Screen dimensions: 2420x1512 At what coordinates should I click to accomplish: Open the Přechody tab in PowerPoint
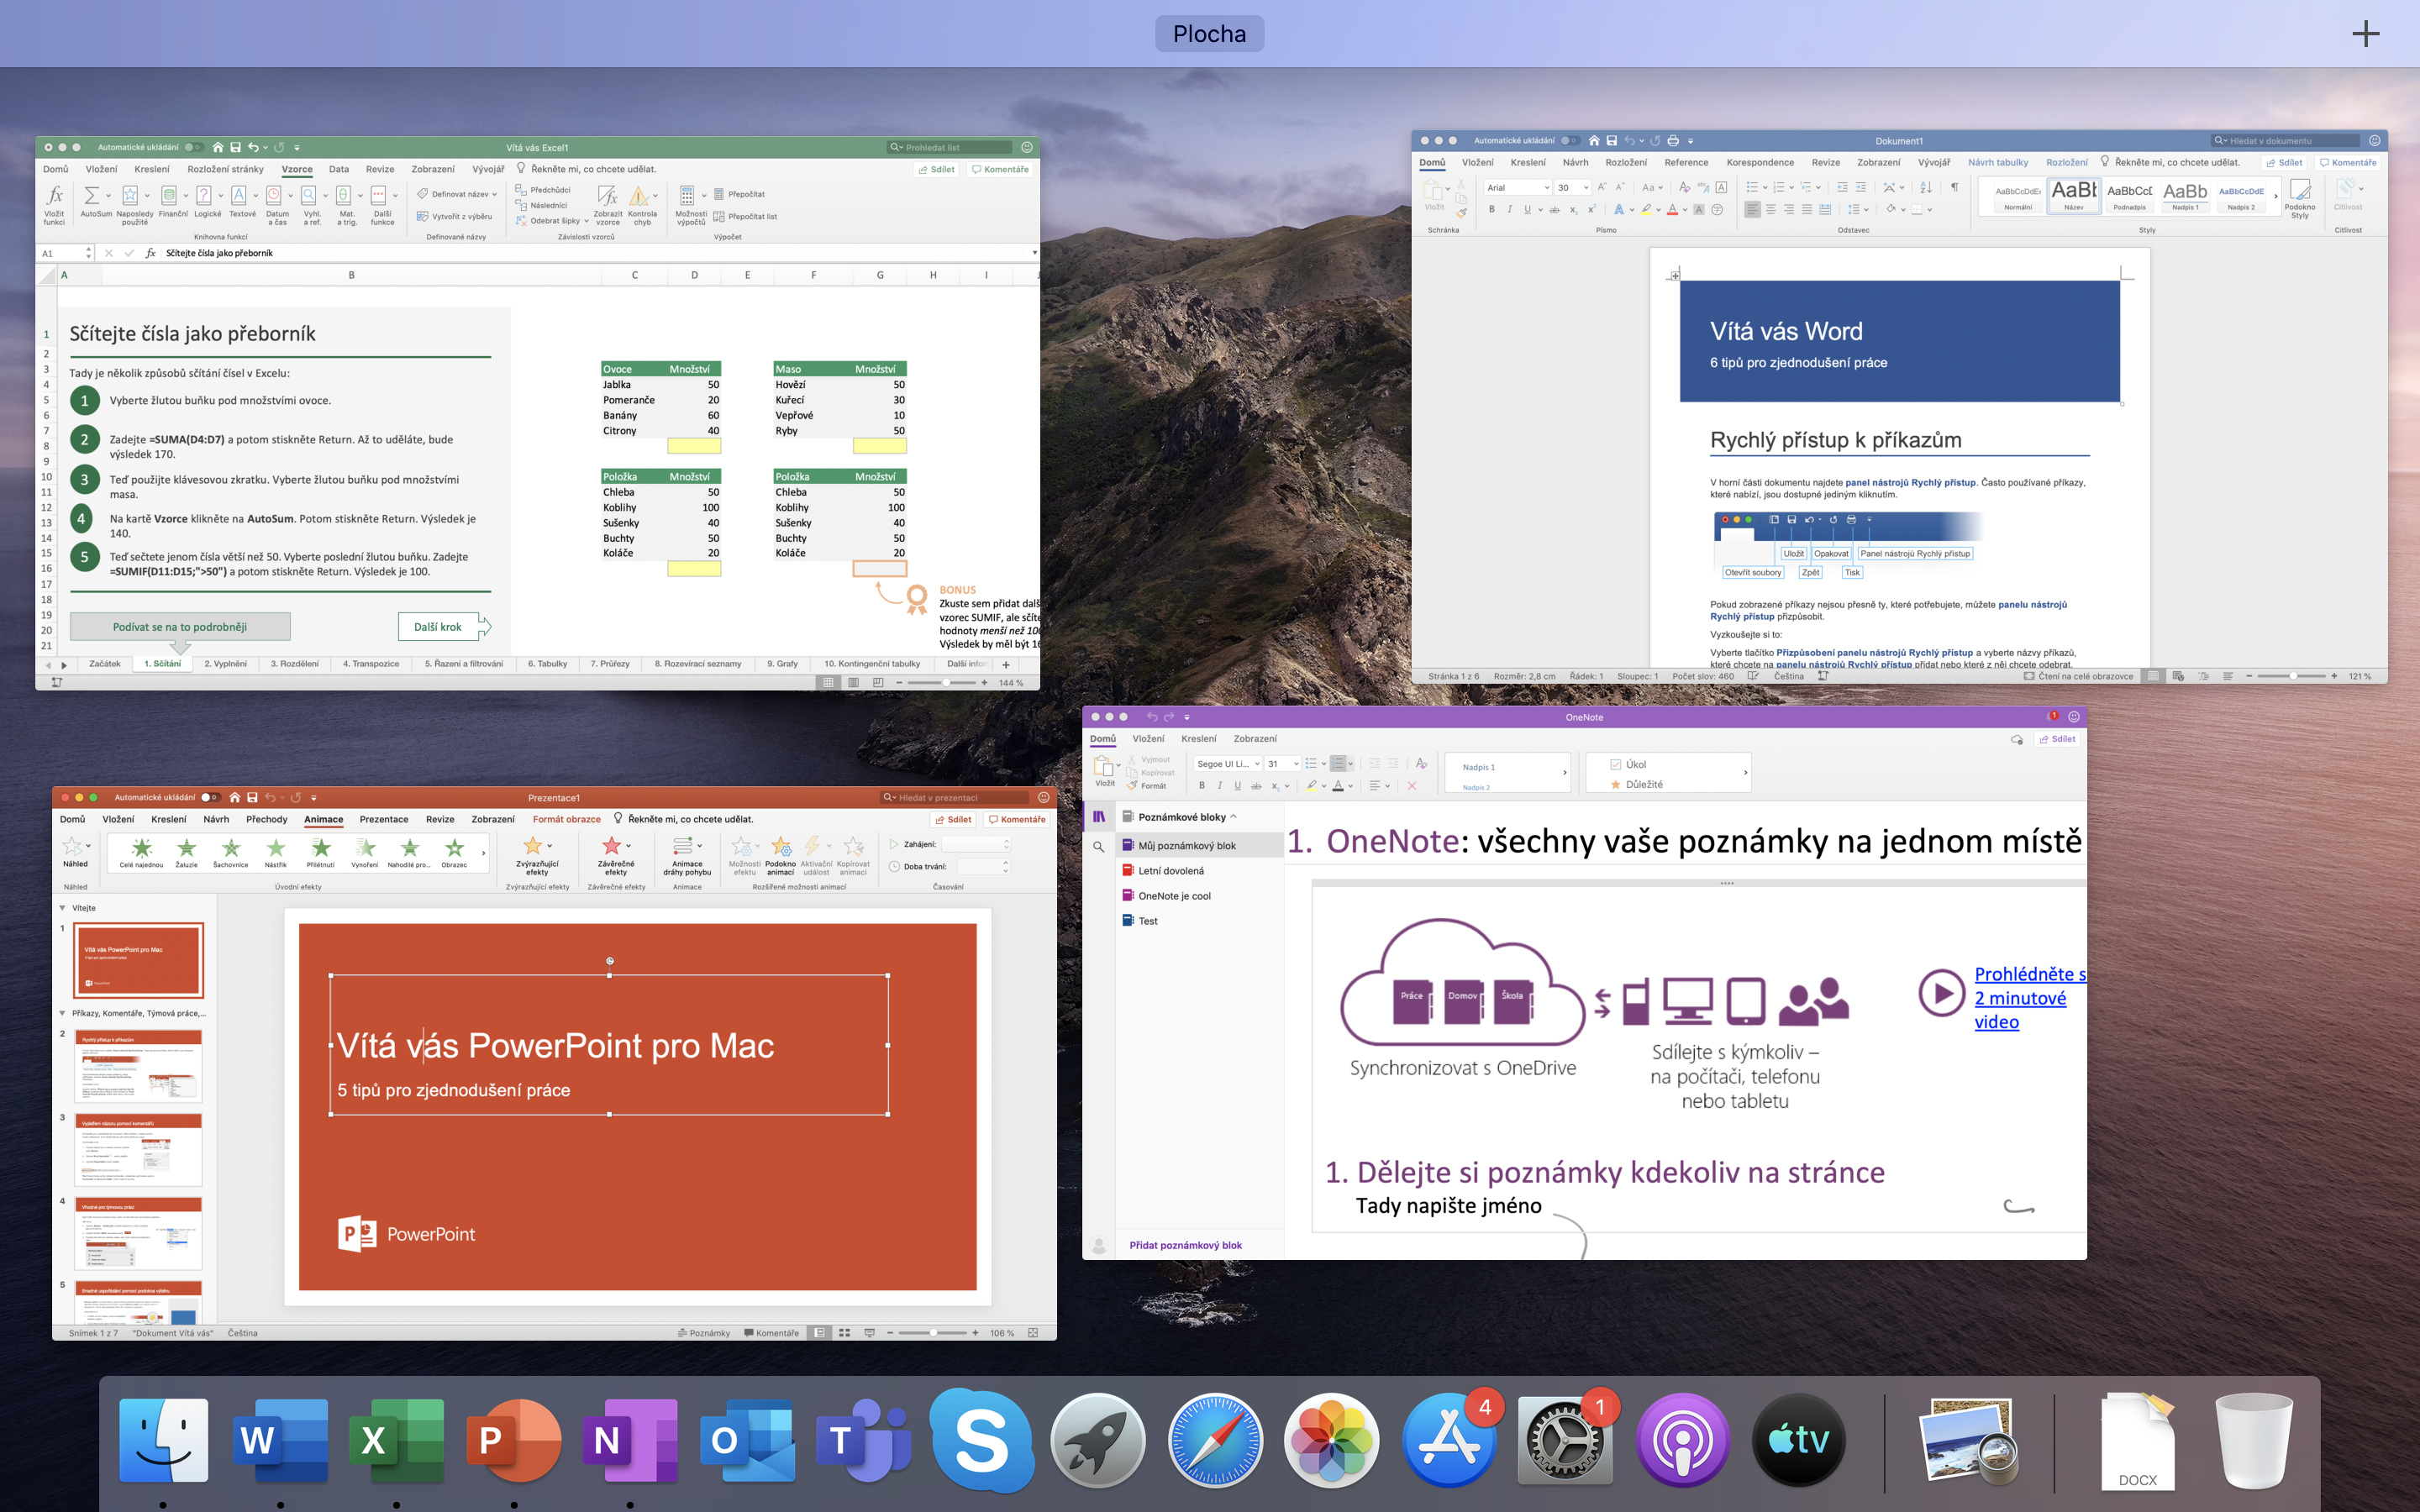266,819
